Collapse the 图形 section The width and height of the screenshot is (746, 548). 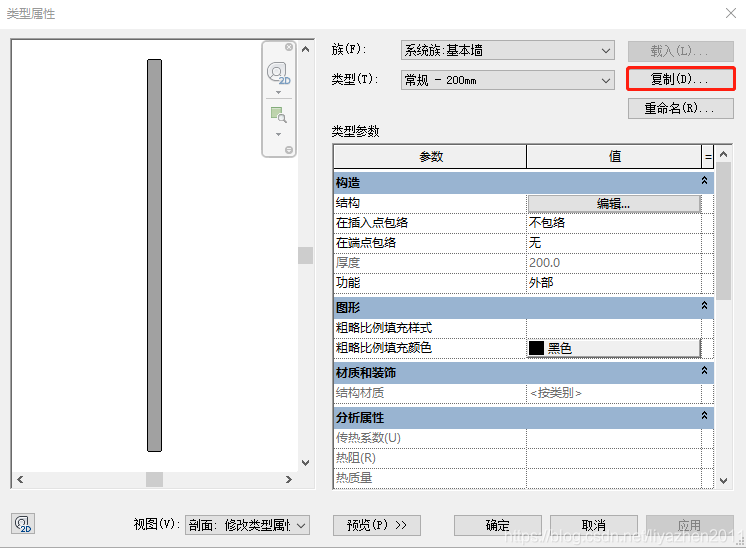tap(705, 305)
